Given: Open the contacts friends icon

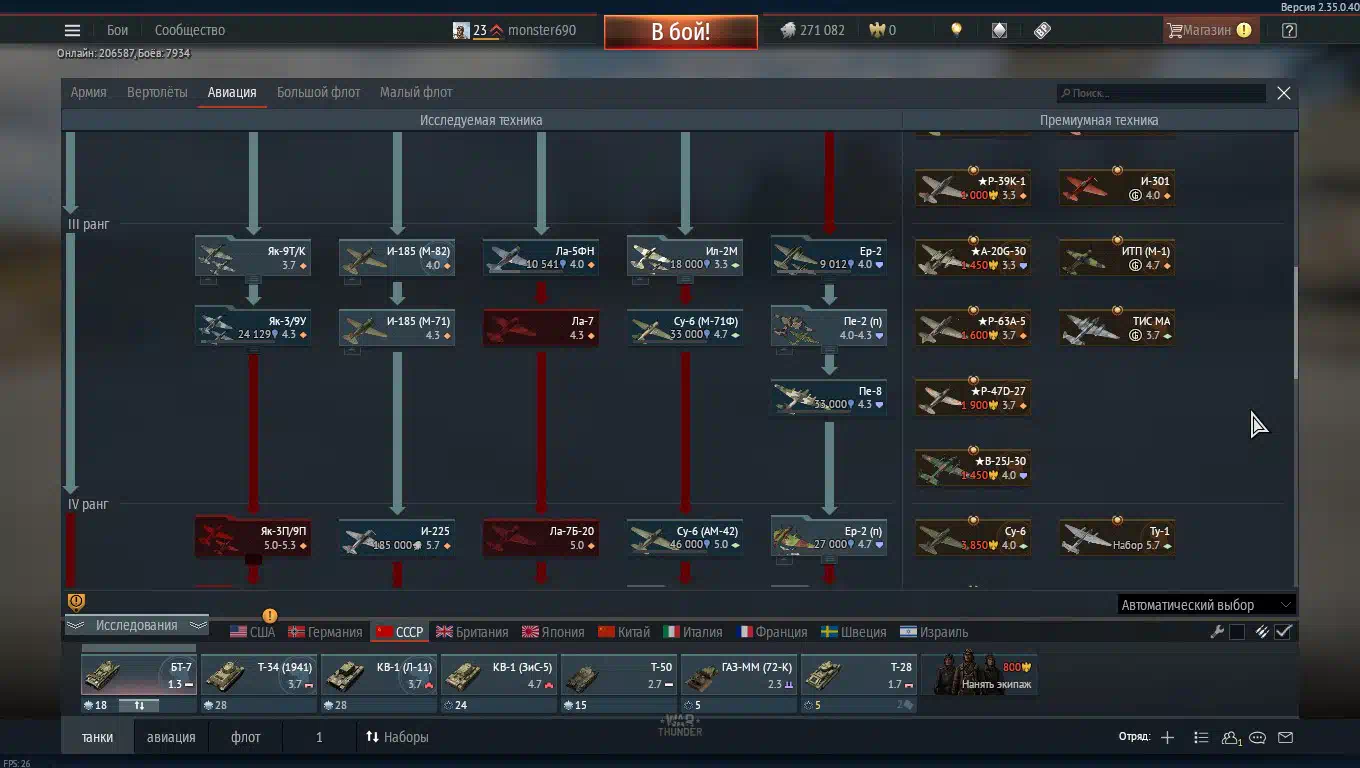Looking at the screenshot, I should coord(1231,738).
